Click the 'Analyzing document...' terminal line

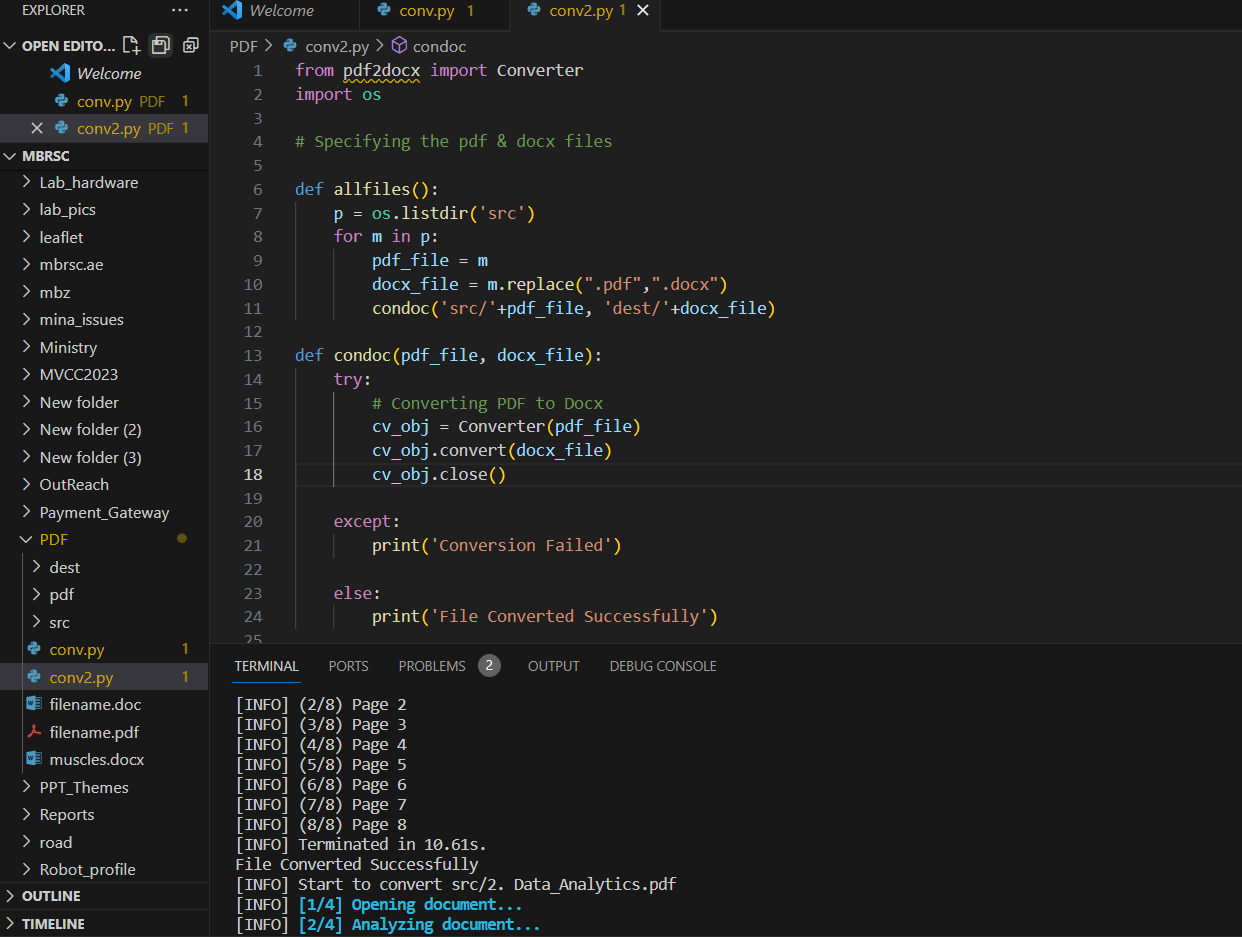point(388,925)
